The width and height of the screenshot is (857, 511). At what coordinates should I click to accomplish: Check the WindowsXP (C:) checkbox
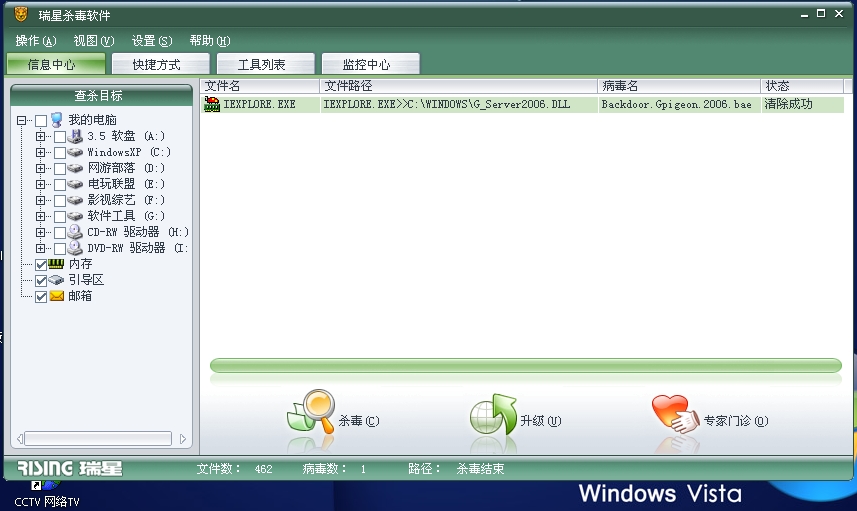point(60,152)
